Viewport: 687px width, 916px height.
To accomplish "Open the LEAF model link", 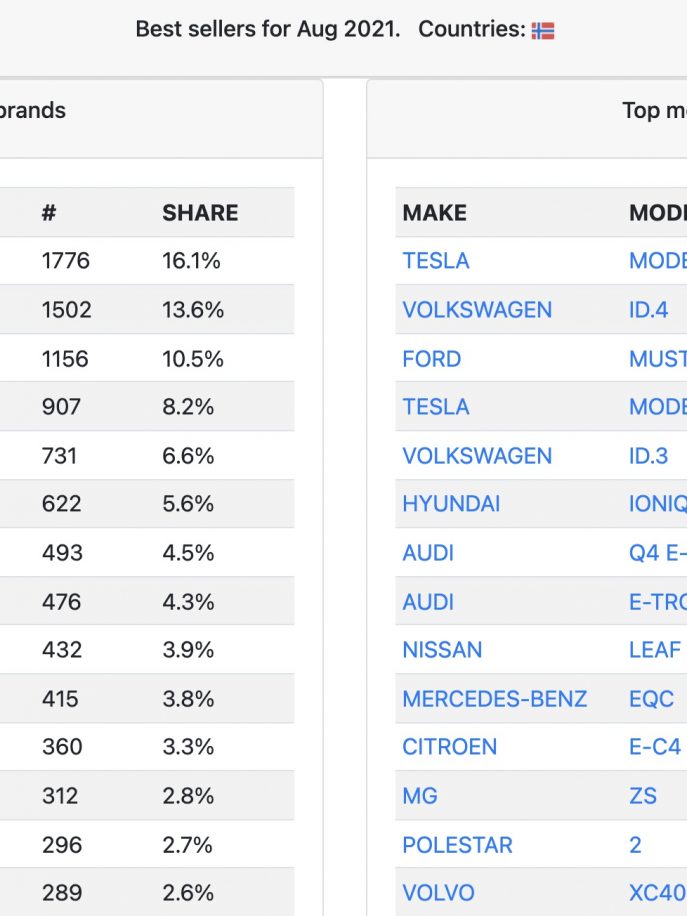I will (x=655, y=650).
